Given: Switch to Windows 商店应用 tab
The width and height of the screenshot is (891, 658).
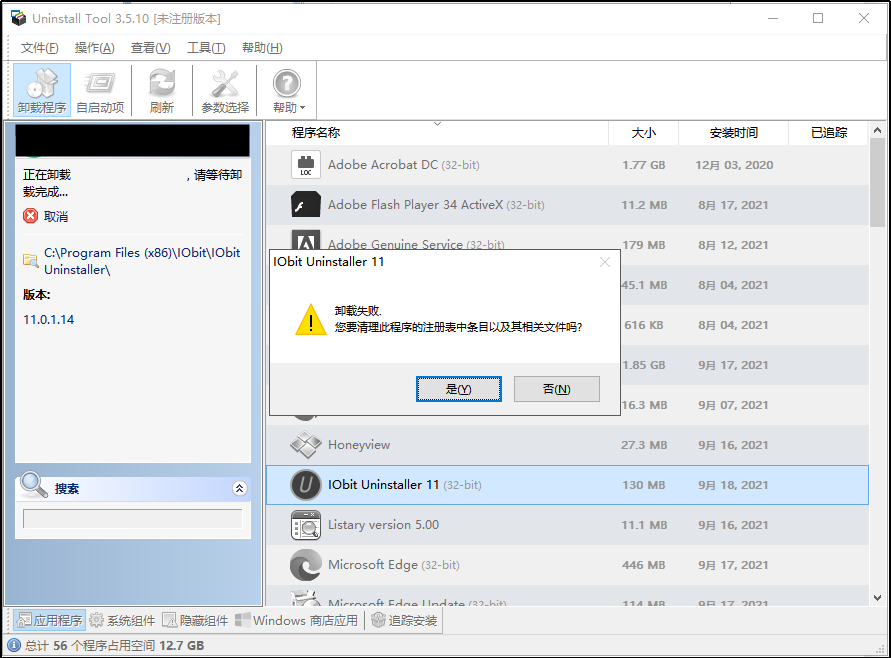Looking at the screenshot, I should [x=297, y=620].
